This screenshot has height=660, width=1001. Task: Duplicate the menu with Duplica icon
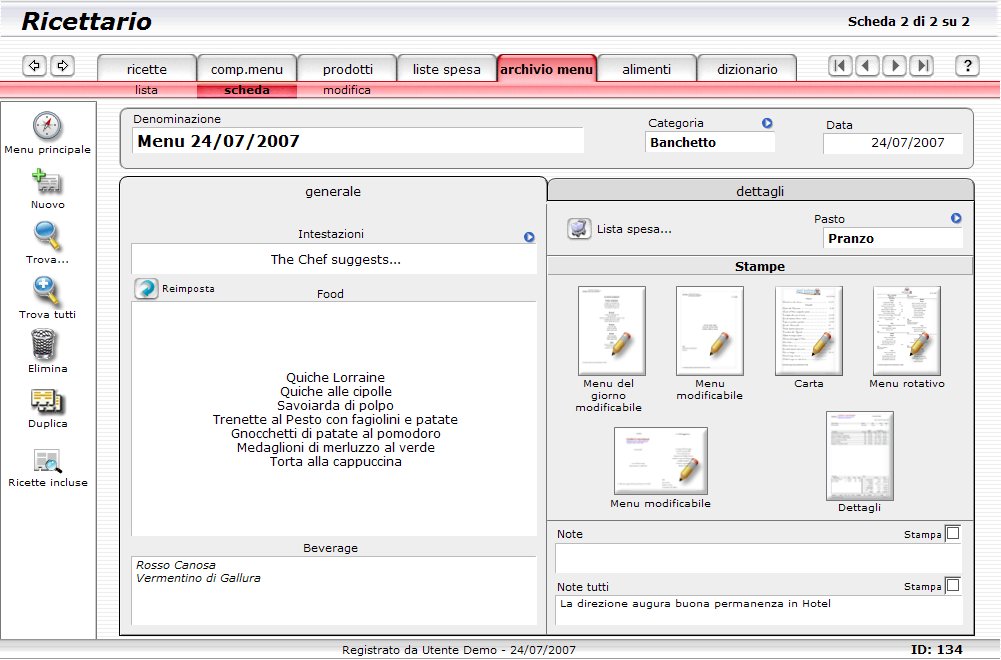47,401
